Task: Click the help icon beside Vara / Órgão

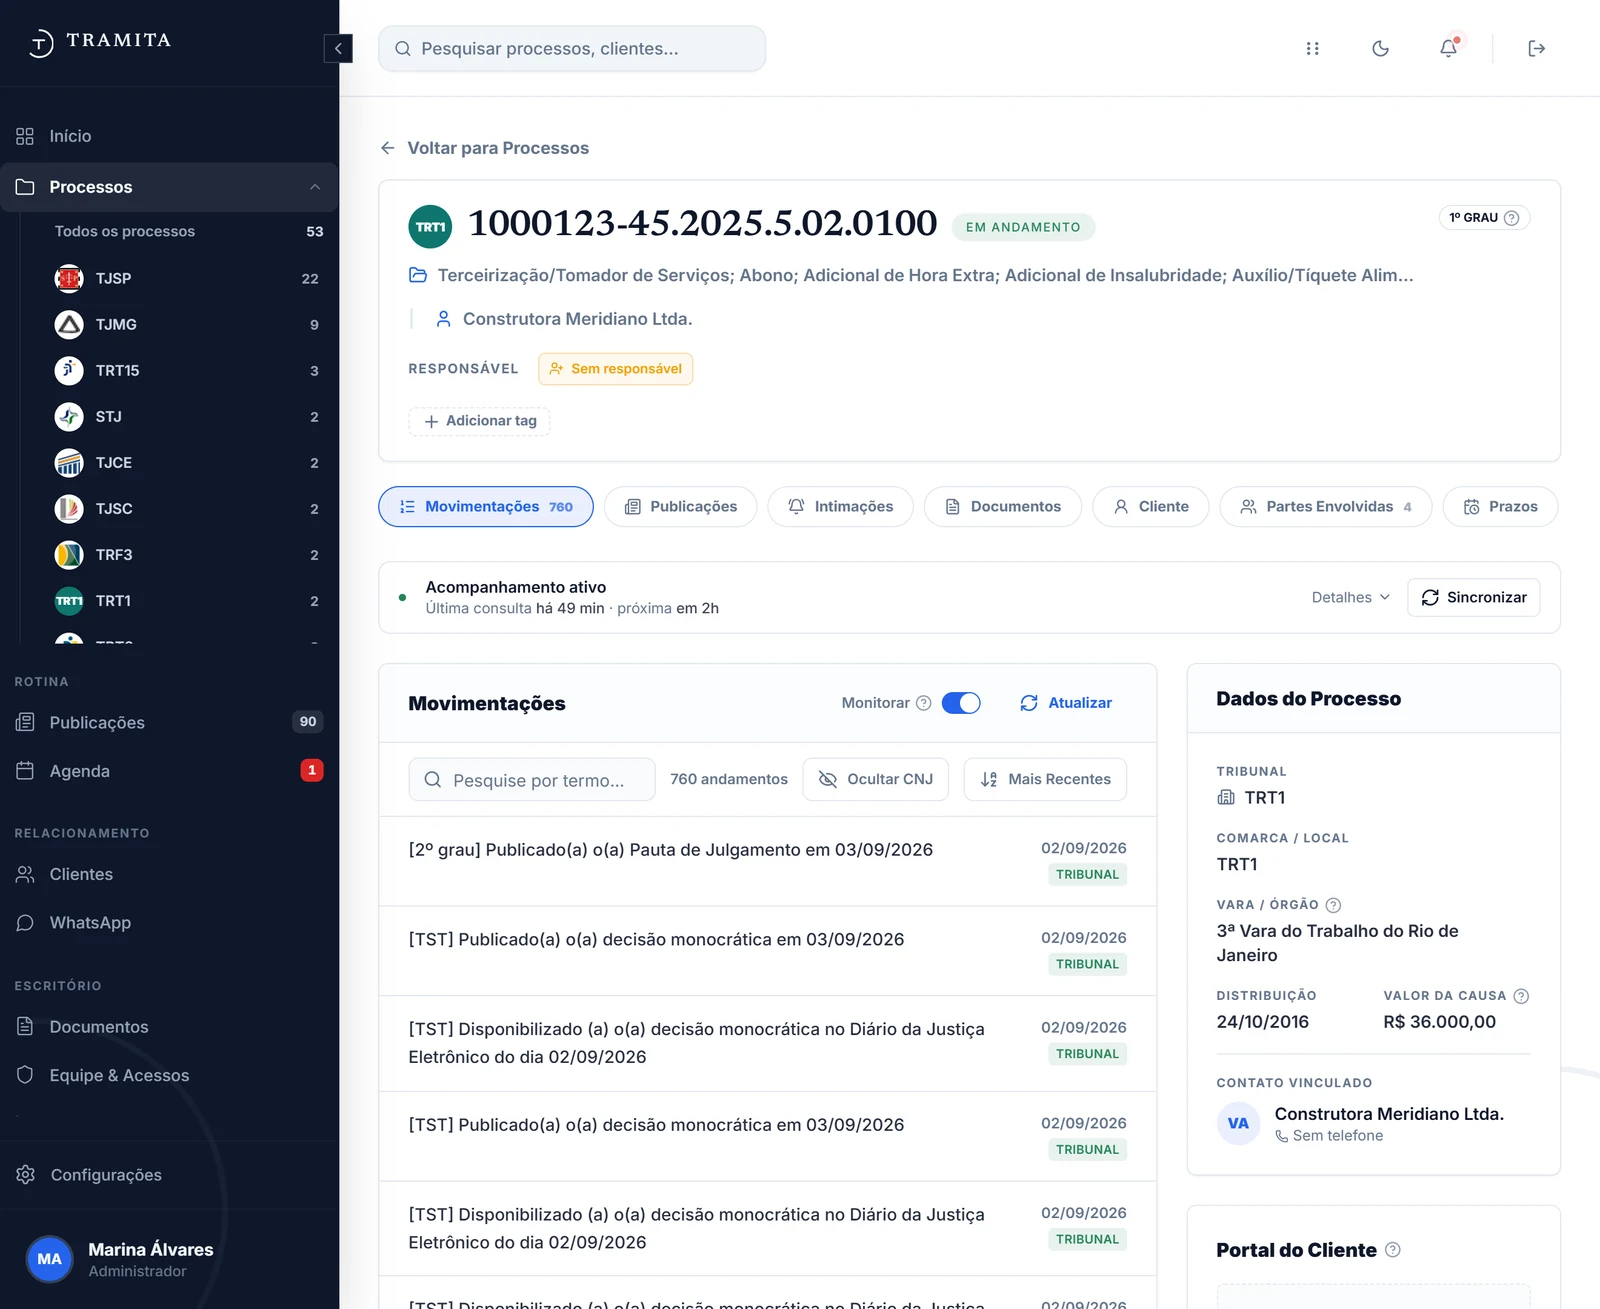Action: tap(1333, 905)
